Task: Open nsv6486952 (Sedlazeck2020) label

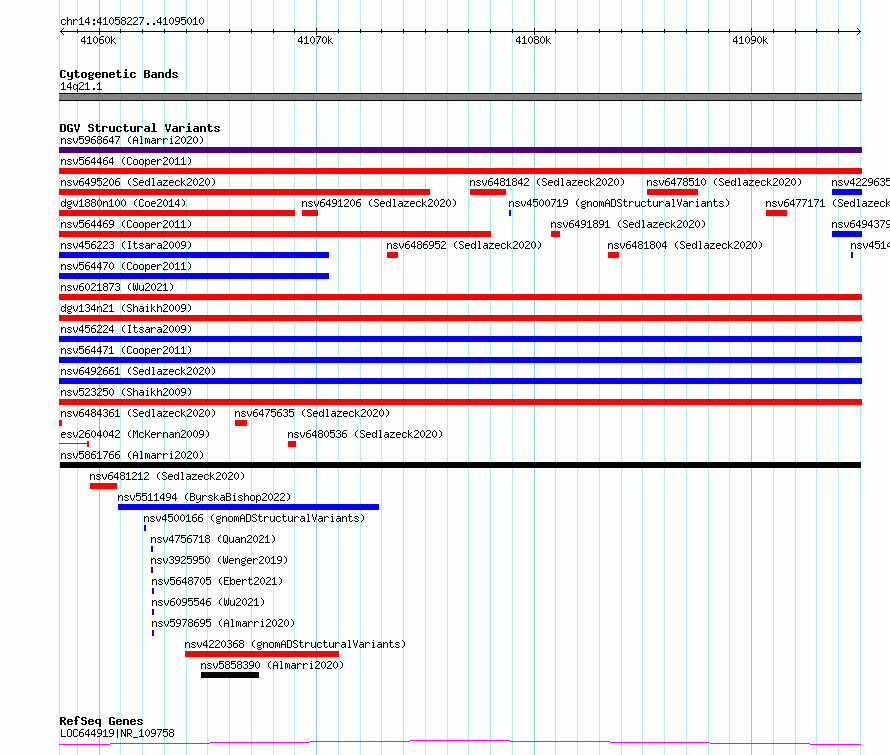Action: coord(464,245)
